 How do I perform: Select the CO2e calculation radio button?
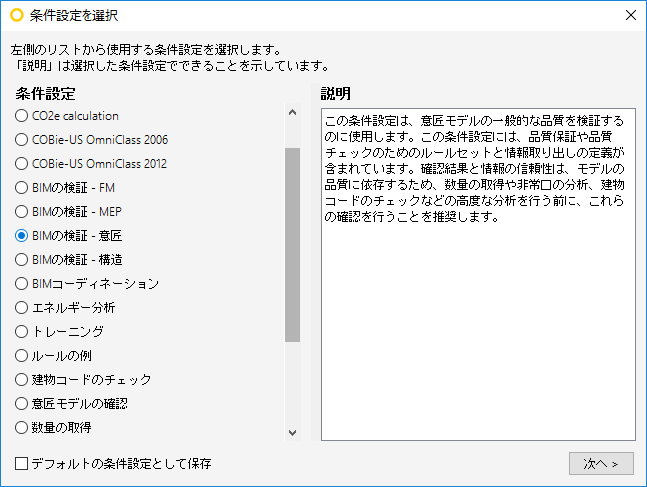(x=21, y=116)
